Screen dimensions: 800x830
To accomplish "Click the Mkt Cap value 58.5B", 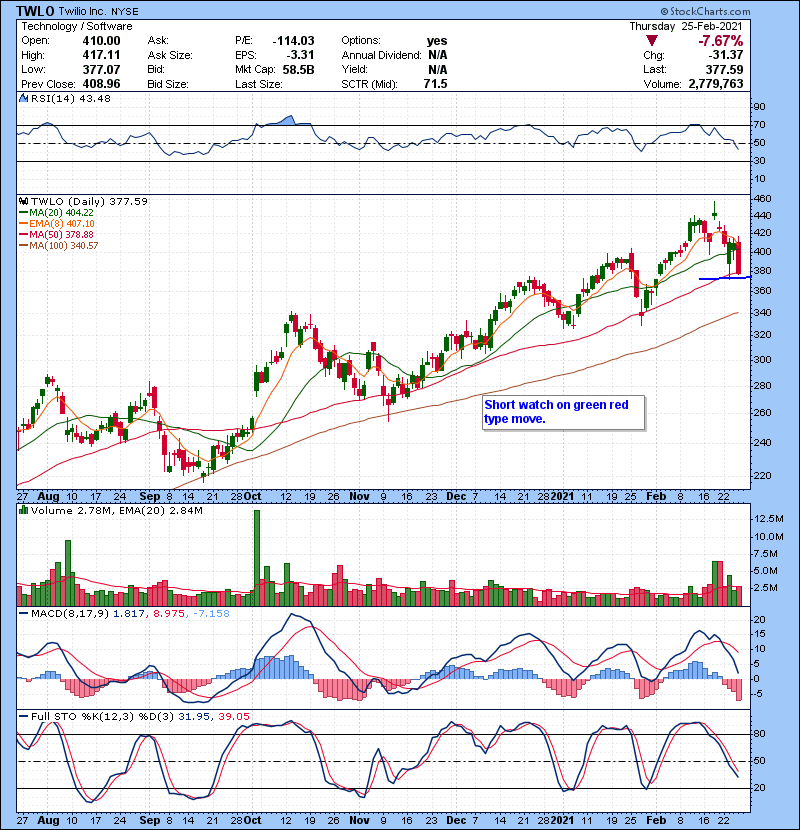I will [298, 69].
